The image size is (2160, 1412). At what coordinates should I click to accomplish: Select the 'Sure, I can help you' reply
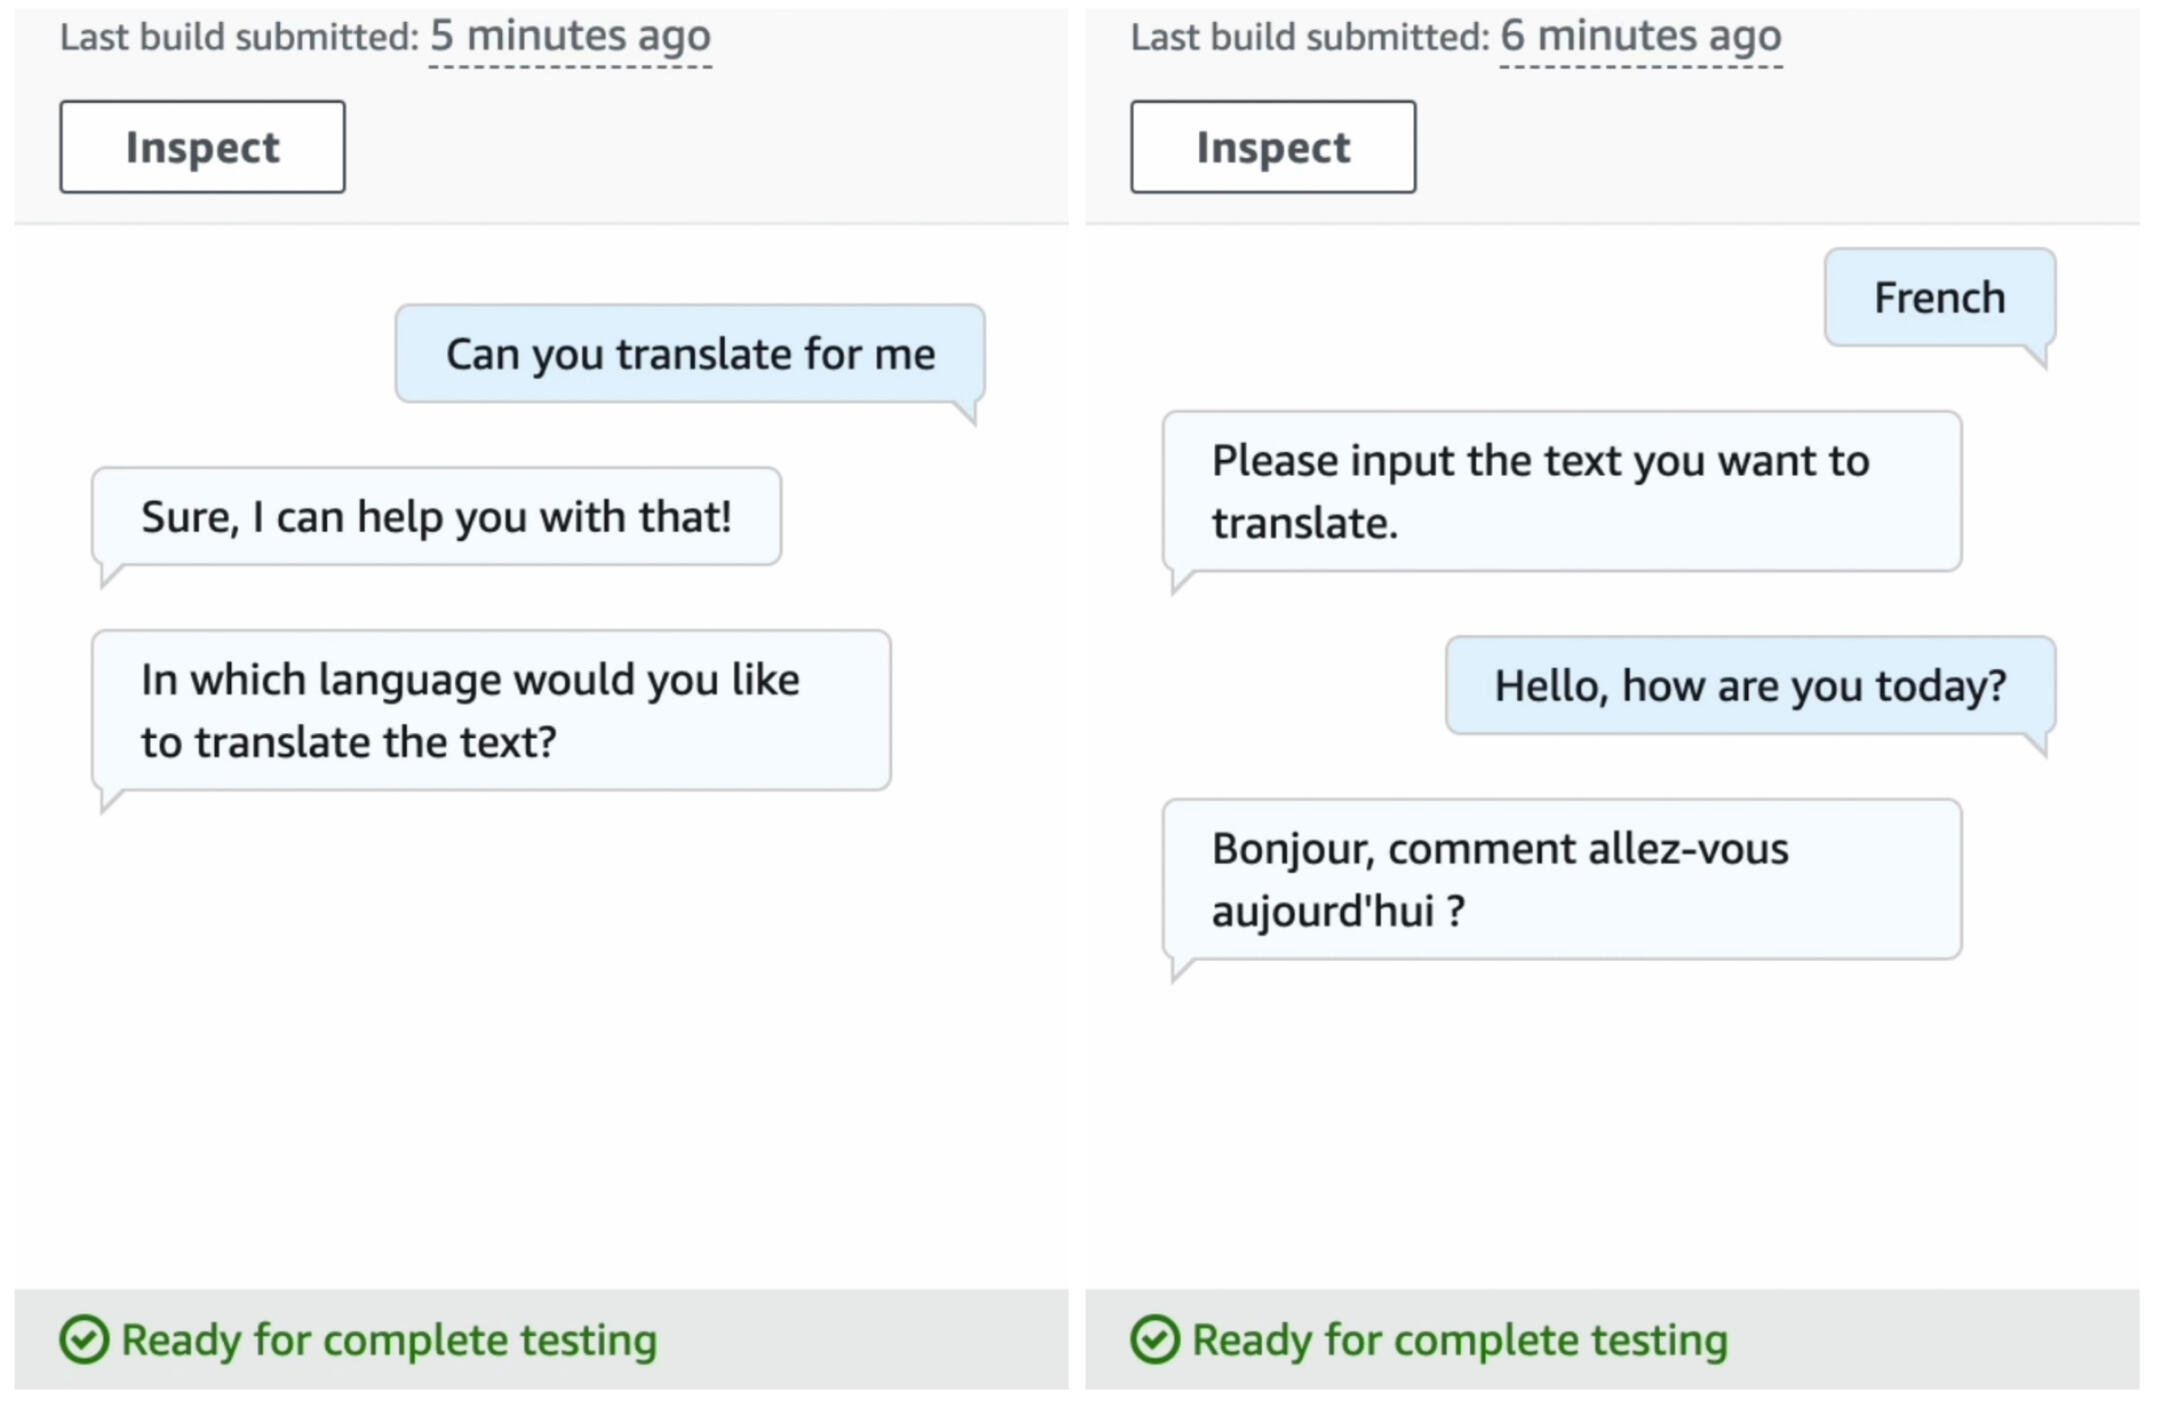[x=436, y=517]
